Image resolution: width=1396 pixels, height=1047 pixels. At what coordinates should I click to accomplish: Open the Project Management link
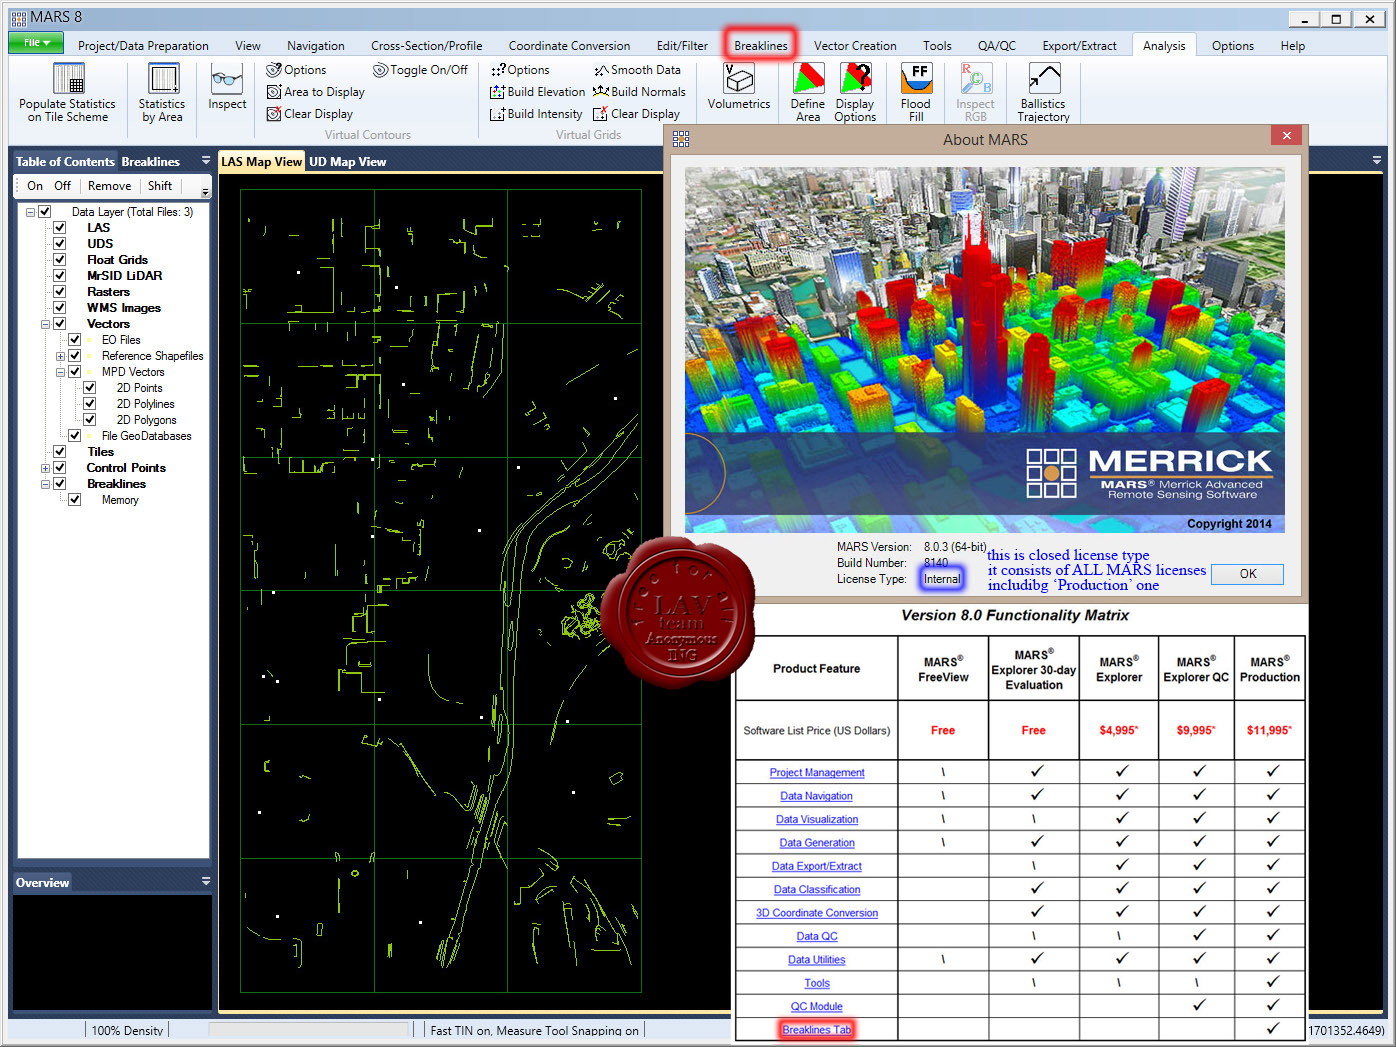pyautogui.click(x=817, y=772)
